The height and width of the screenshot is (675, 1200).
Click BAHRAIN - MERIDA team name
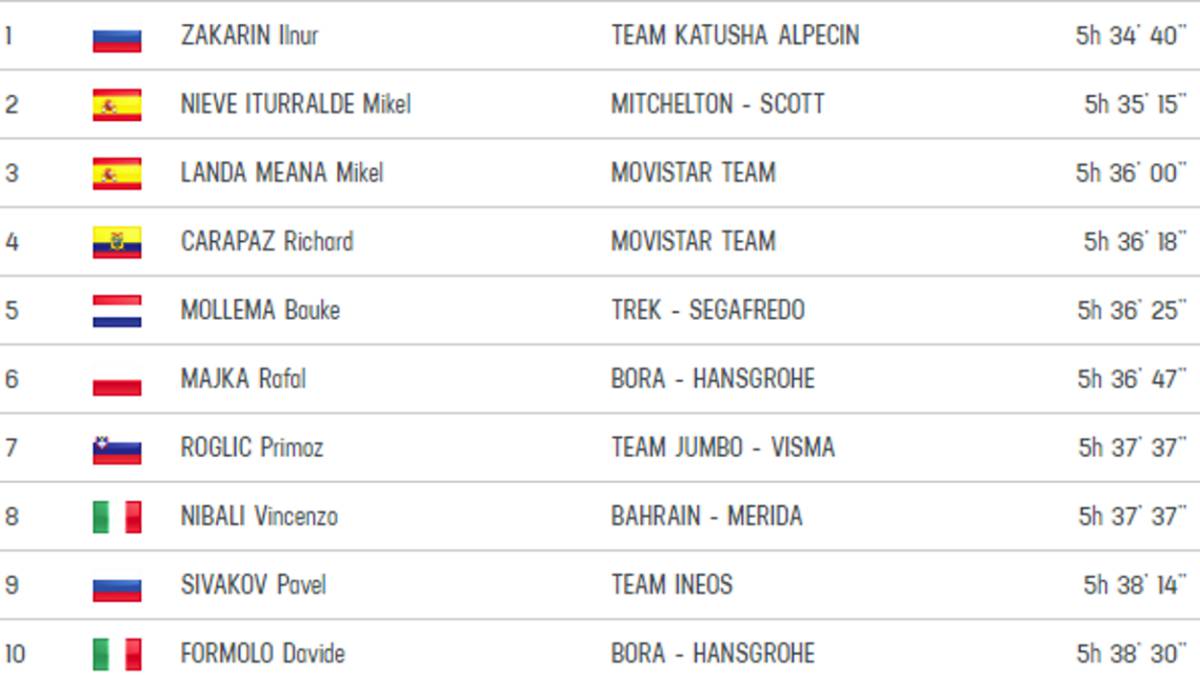(x=707, y=517)
